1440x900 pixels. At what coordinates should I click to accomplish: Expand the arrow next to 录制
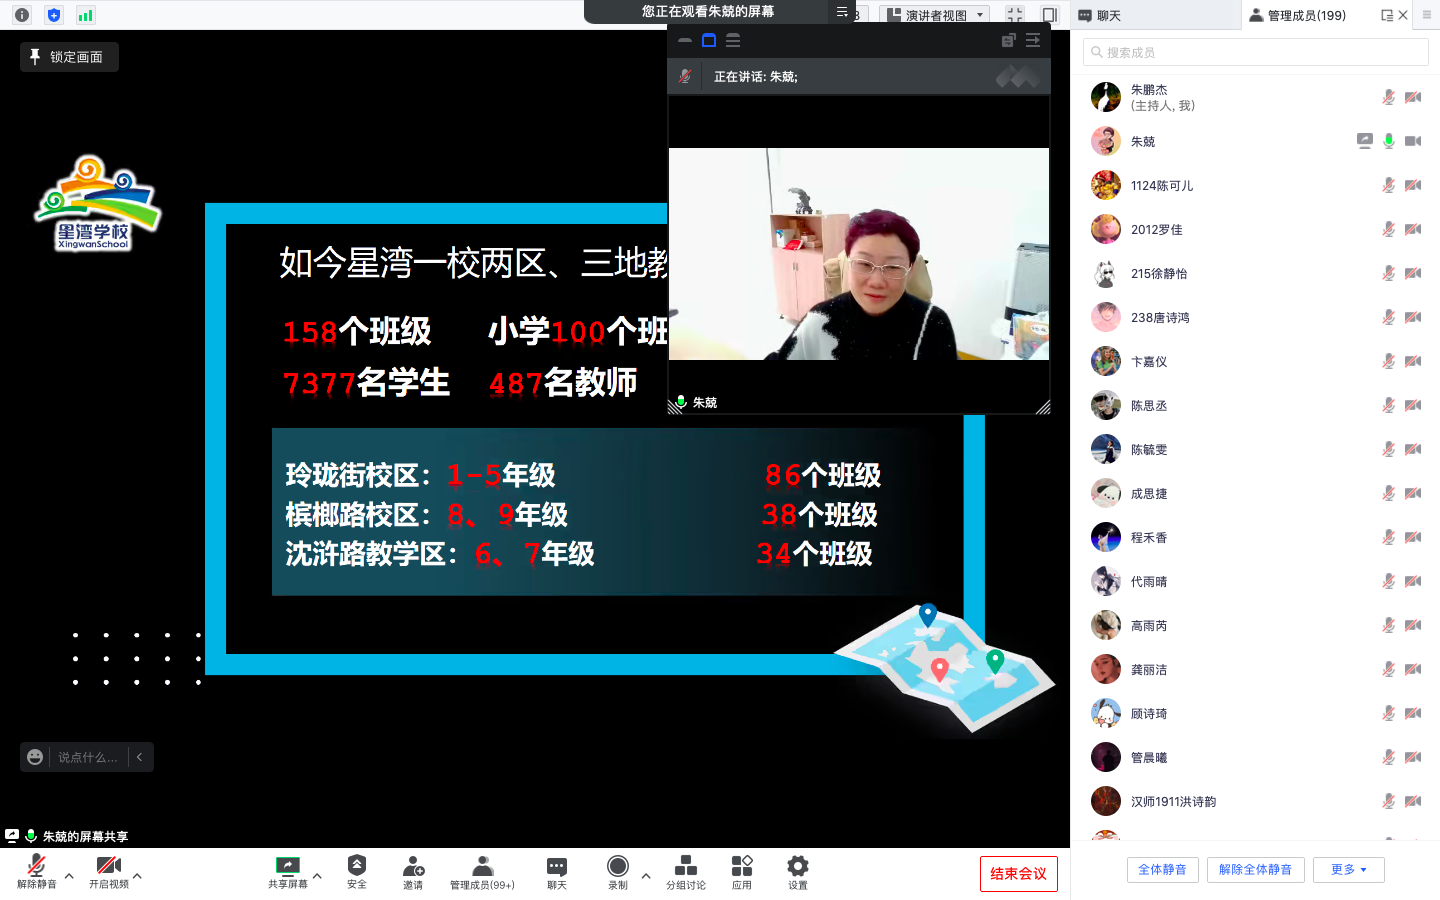[x=646, y=876]
